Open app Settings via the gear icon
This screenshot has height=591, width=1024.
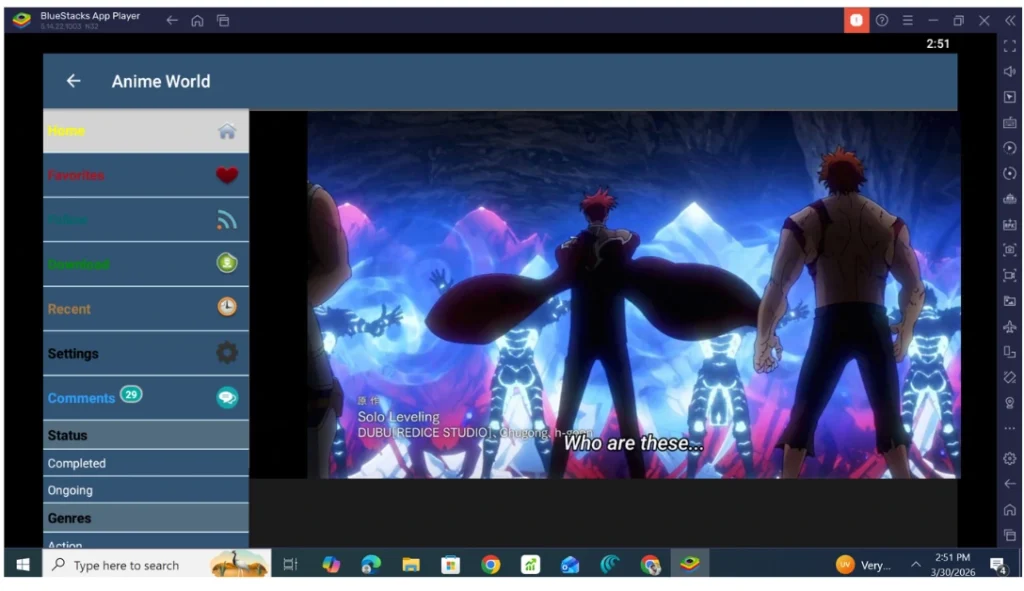(x=225, y=353)
